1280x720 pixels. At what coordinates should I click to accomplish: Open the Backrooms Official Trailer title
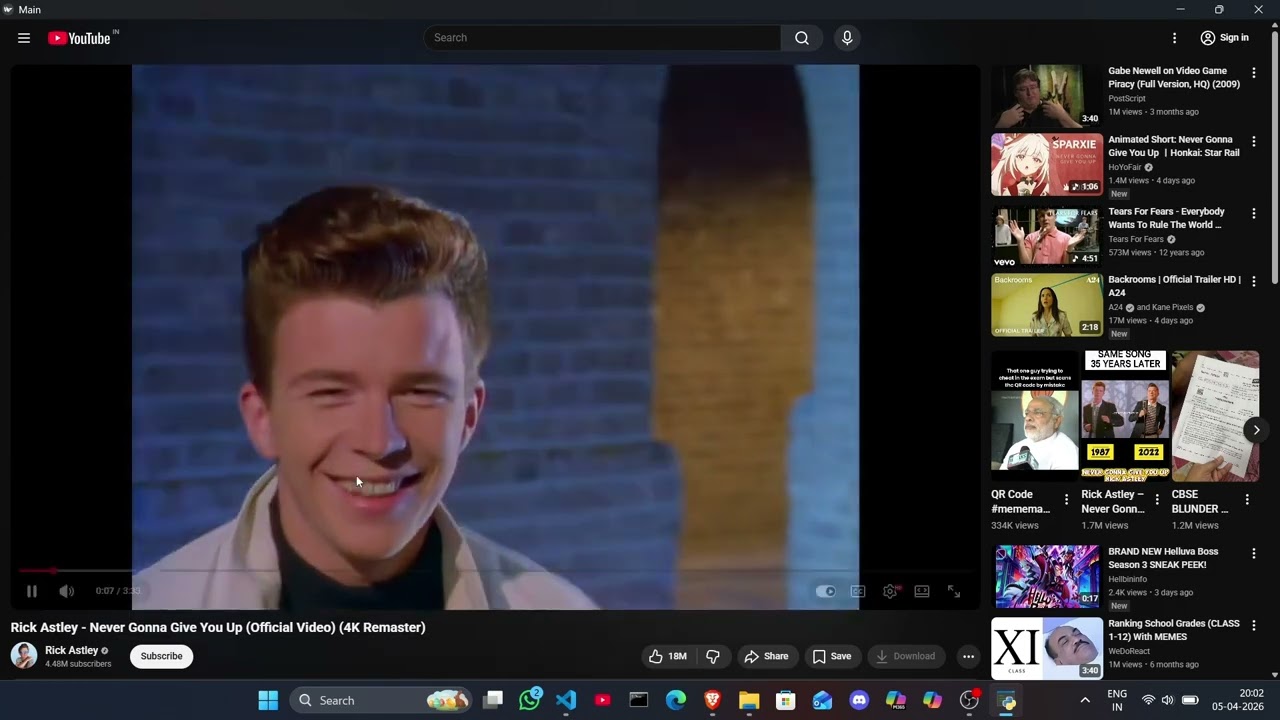point(1174,286)
